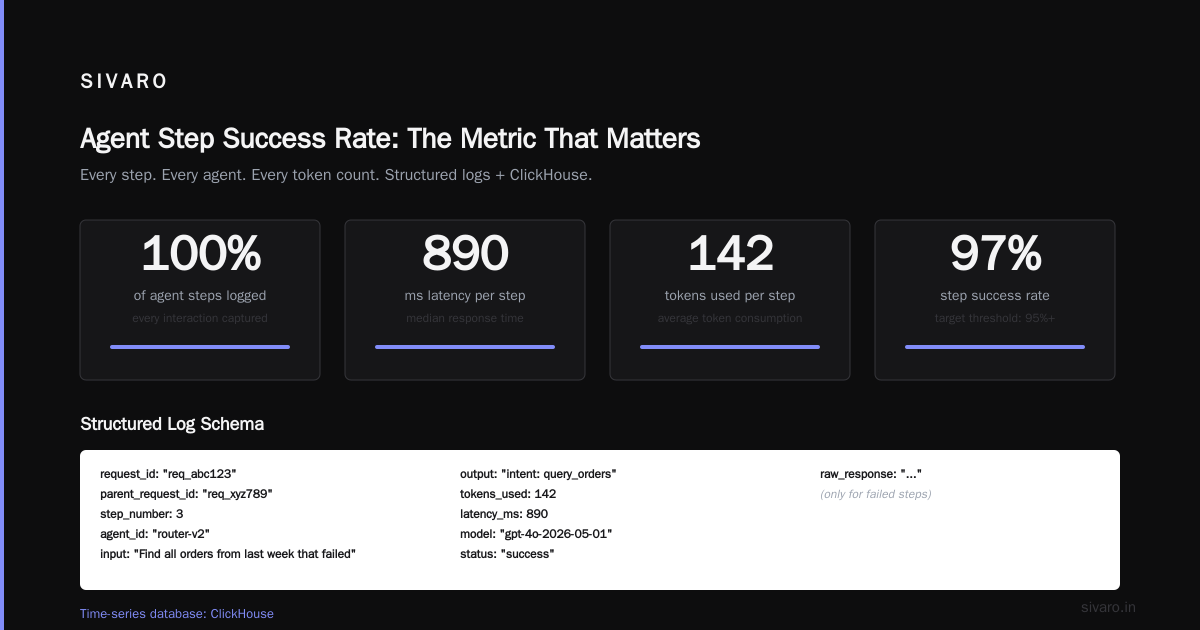Image resolution: width=1200 pixels, height=630 pixels.
Task: Click Time-series database: ClickHouse text
Action: [x=177, y=614]
